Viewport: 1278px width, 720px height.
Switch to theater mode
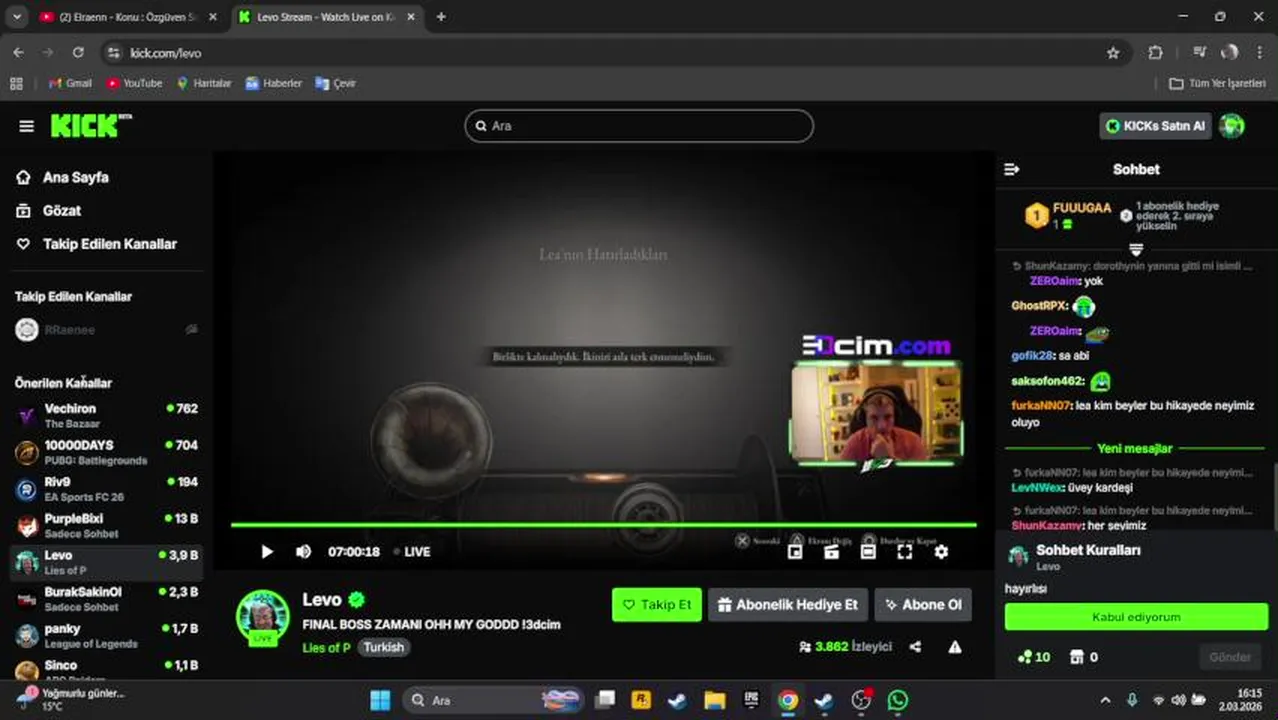pos(868,551)
